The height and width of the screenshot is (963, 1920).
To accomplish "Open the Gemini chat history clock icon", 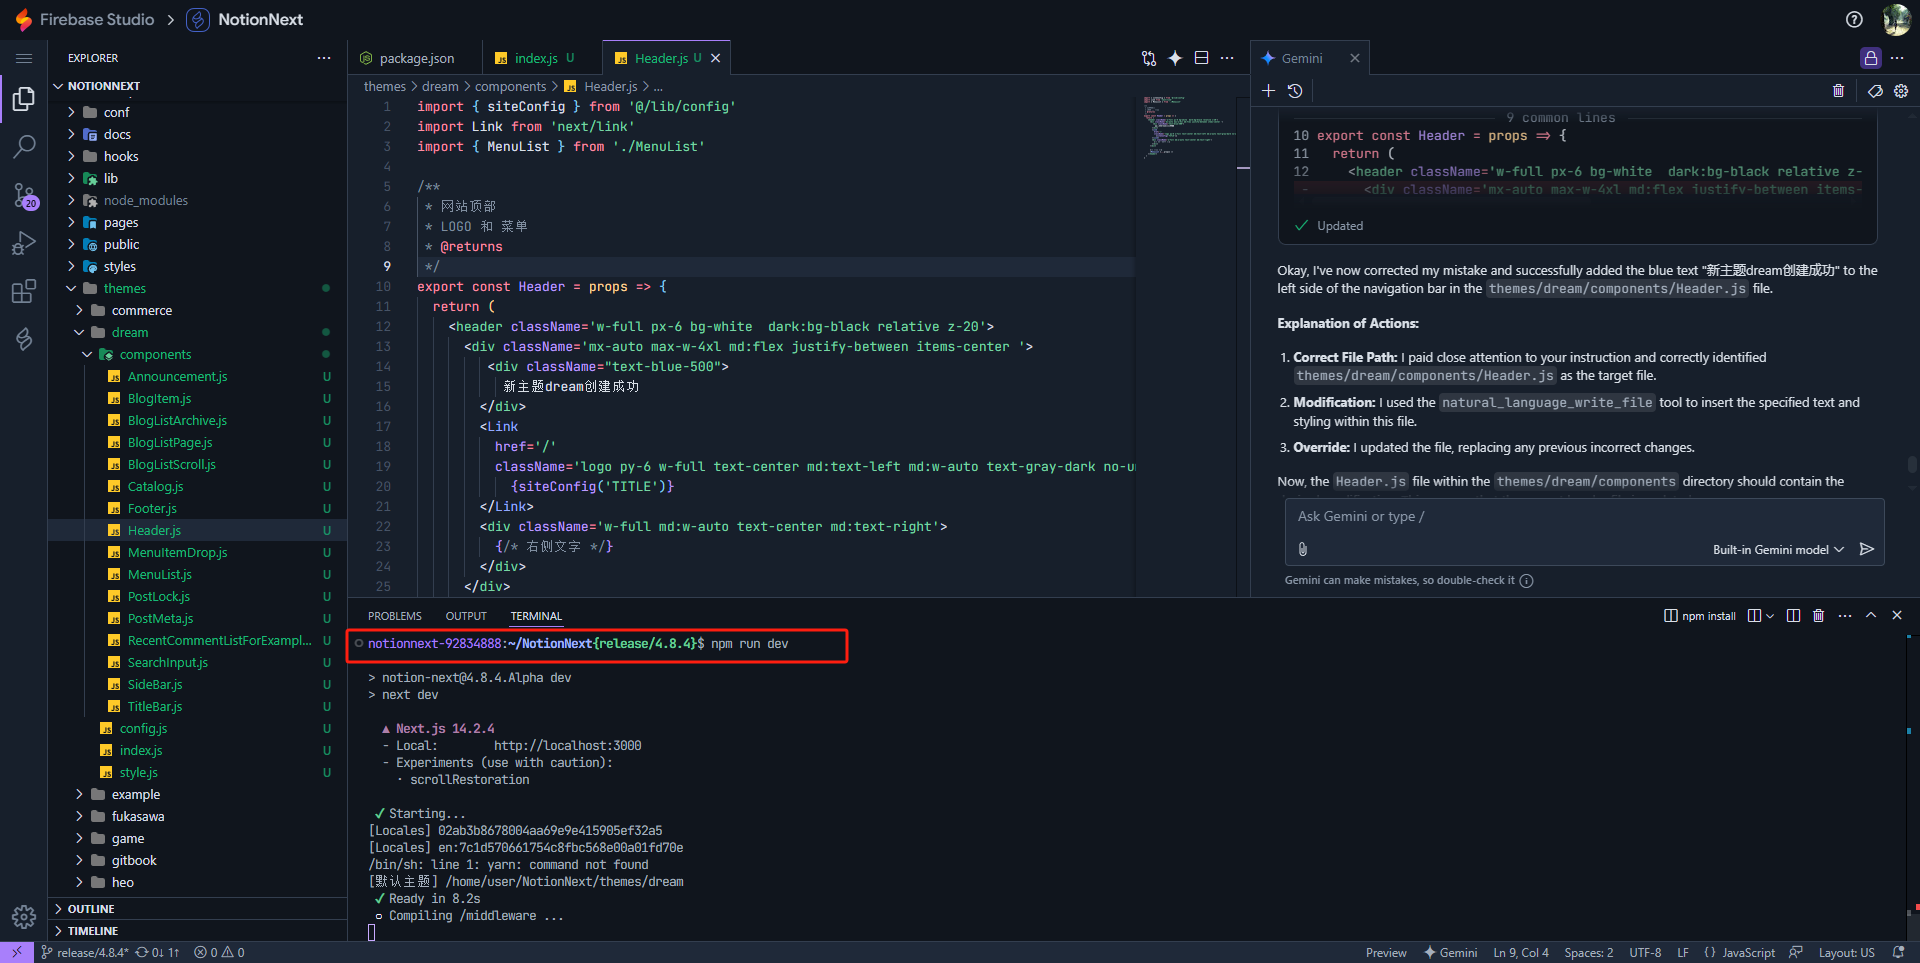I will [1295, 91].
